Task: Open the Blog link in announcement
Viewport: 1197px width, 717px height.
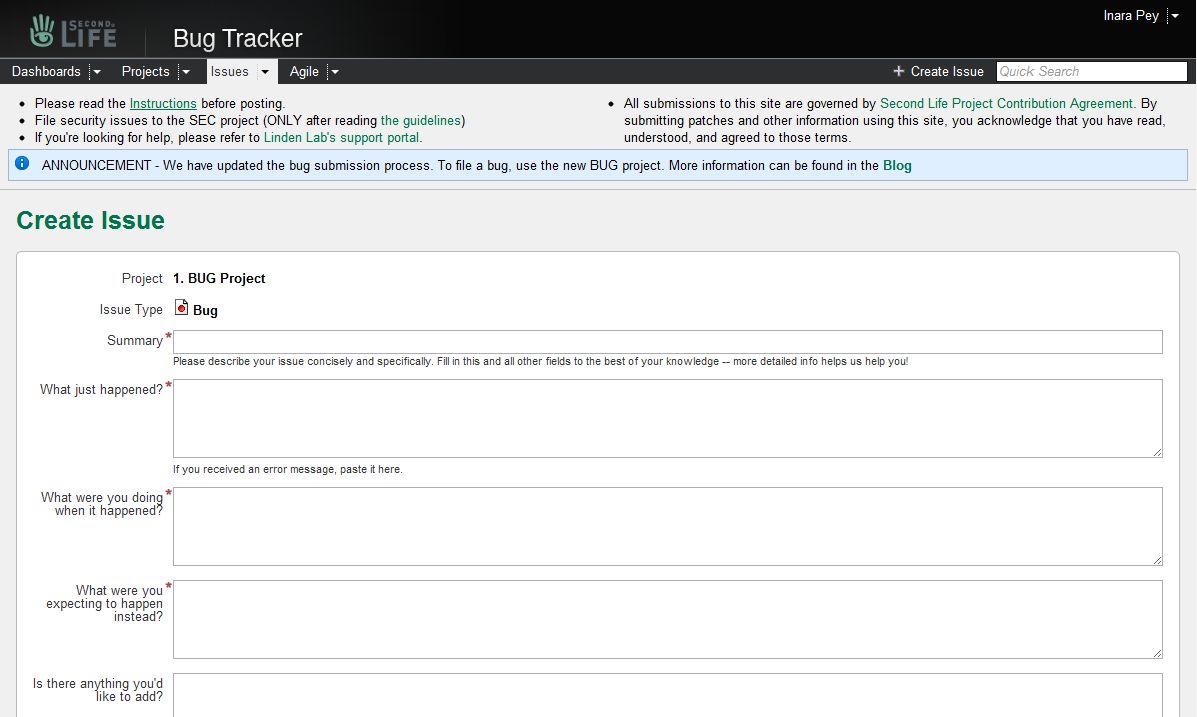Action: [x=897, y=165]
